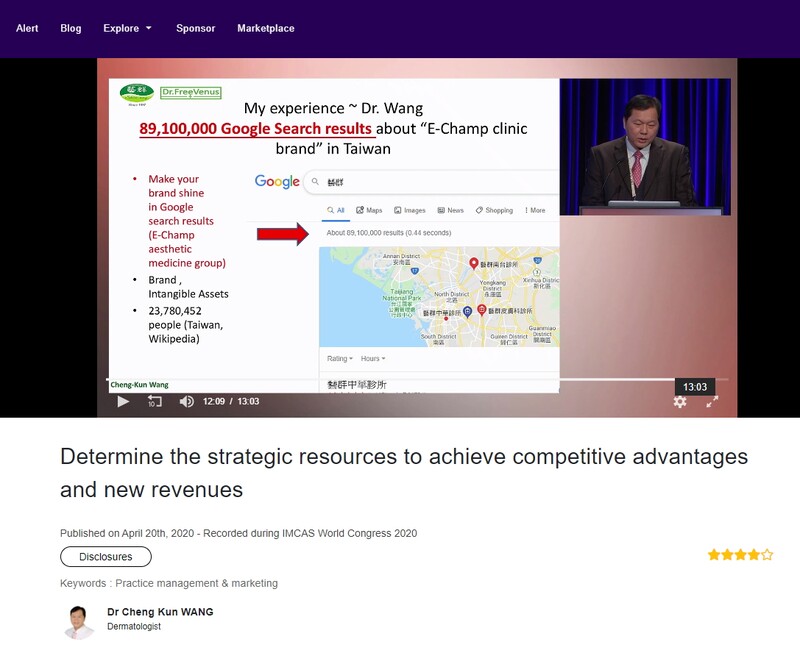Viewport: 800px width, 653px height.
Task: Expand the Explore dropdown menu
Action: tap(128, 29)
